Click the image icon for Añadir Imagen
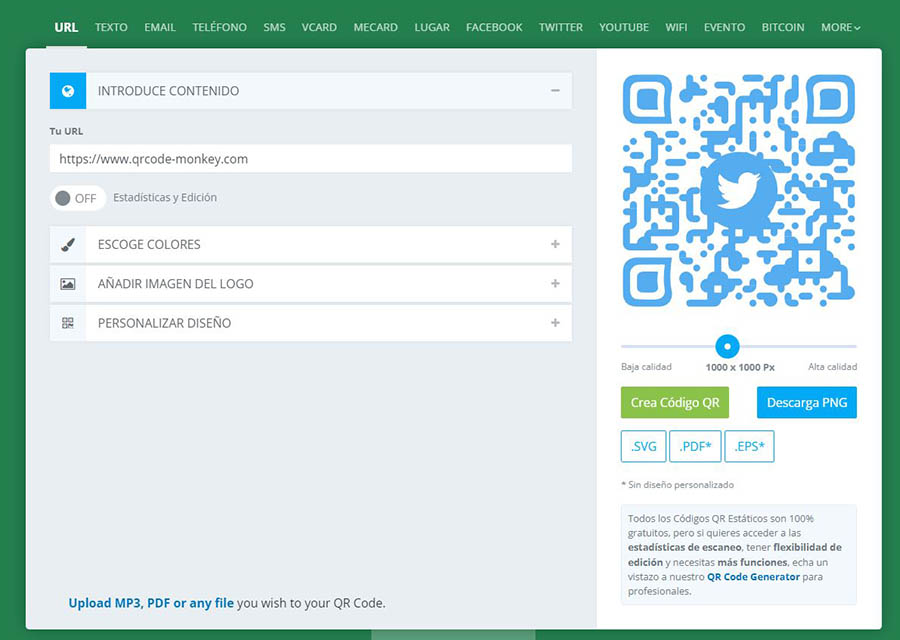Image resolution: width=900 pixels, height=640 pixels. click(68, 284)
